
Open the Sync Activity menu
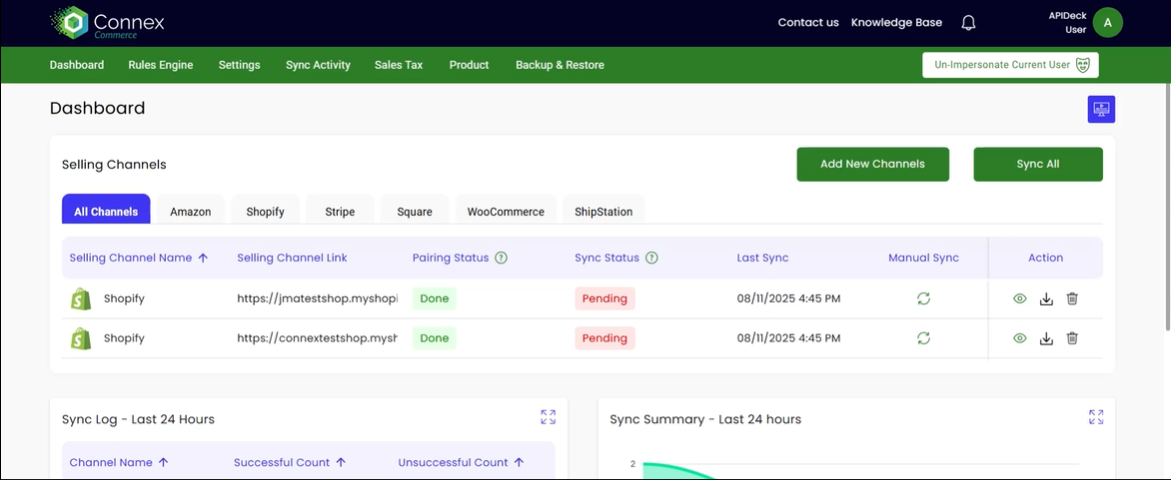click(x=318, y=65)
